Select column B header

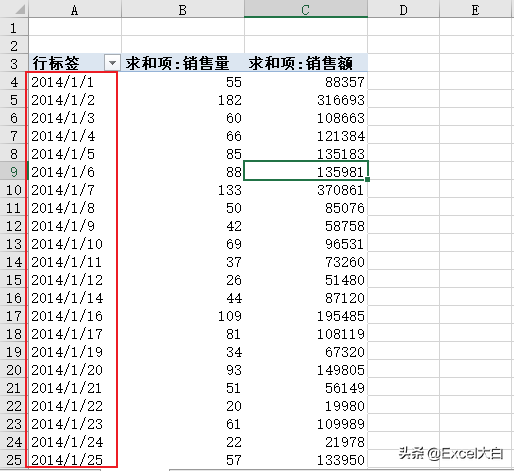(x=183, y=10)
